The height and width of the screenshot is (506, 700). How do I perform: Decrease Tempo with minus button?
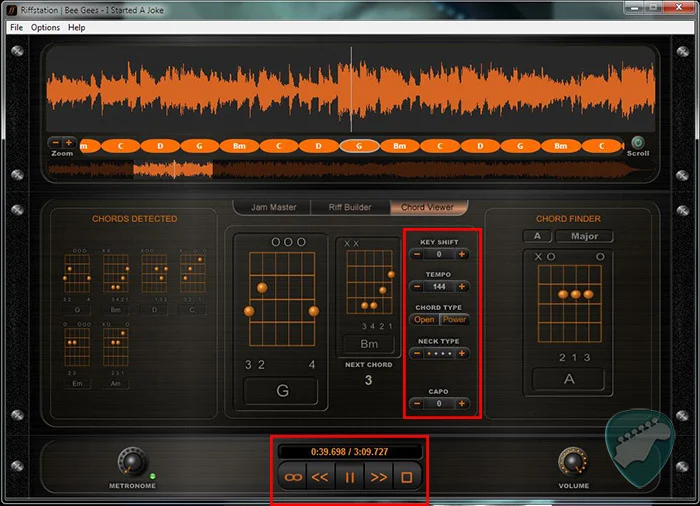(417, 286)
